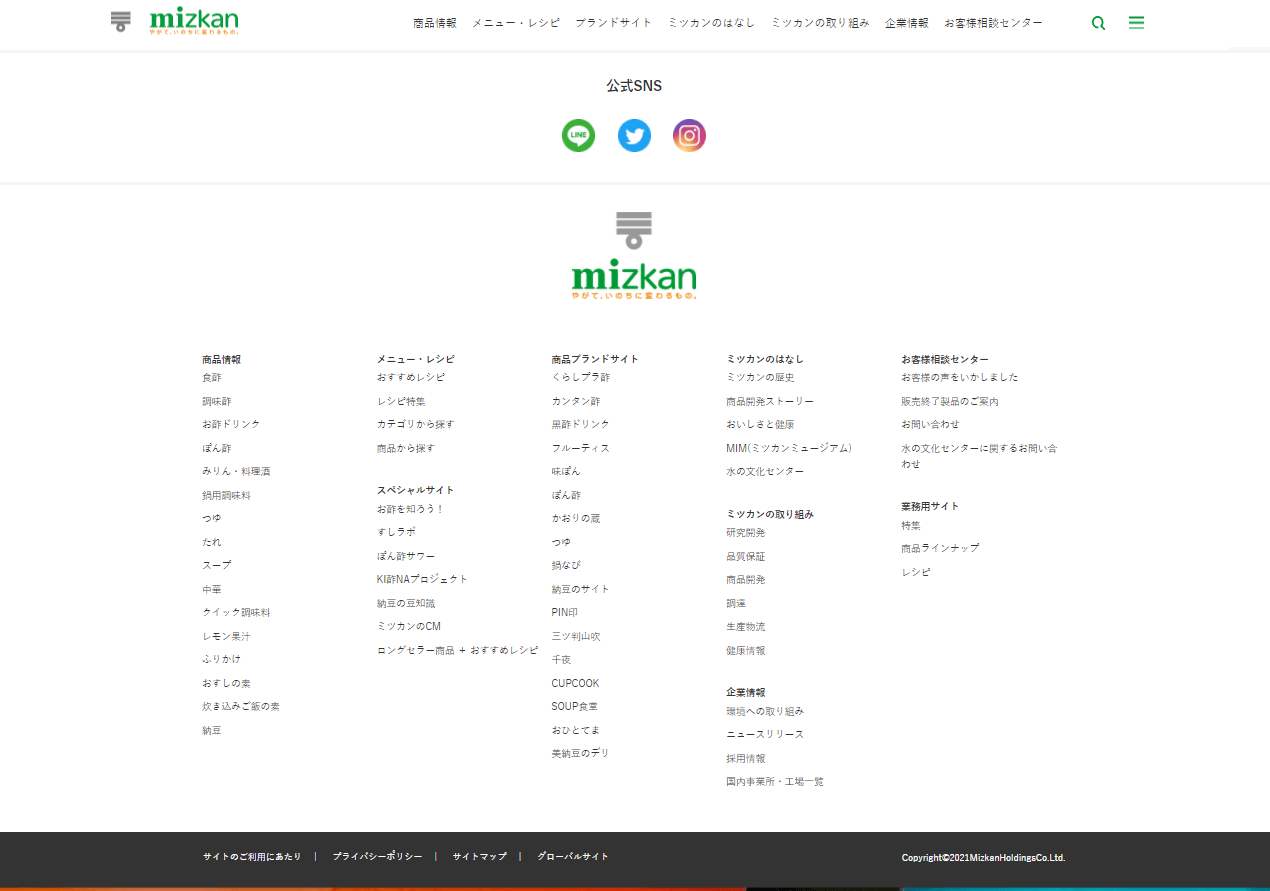Open the ミツカンのCM link
The height and width of the screenshot is (891, 1270).
point(409,626)
